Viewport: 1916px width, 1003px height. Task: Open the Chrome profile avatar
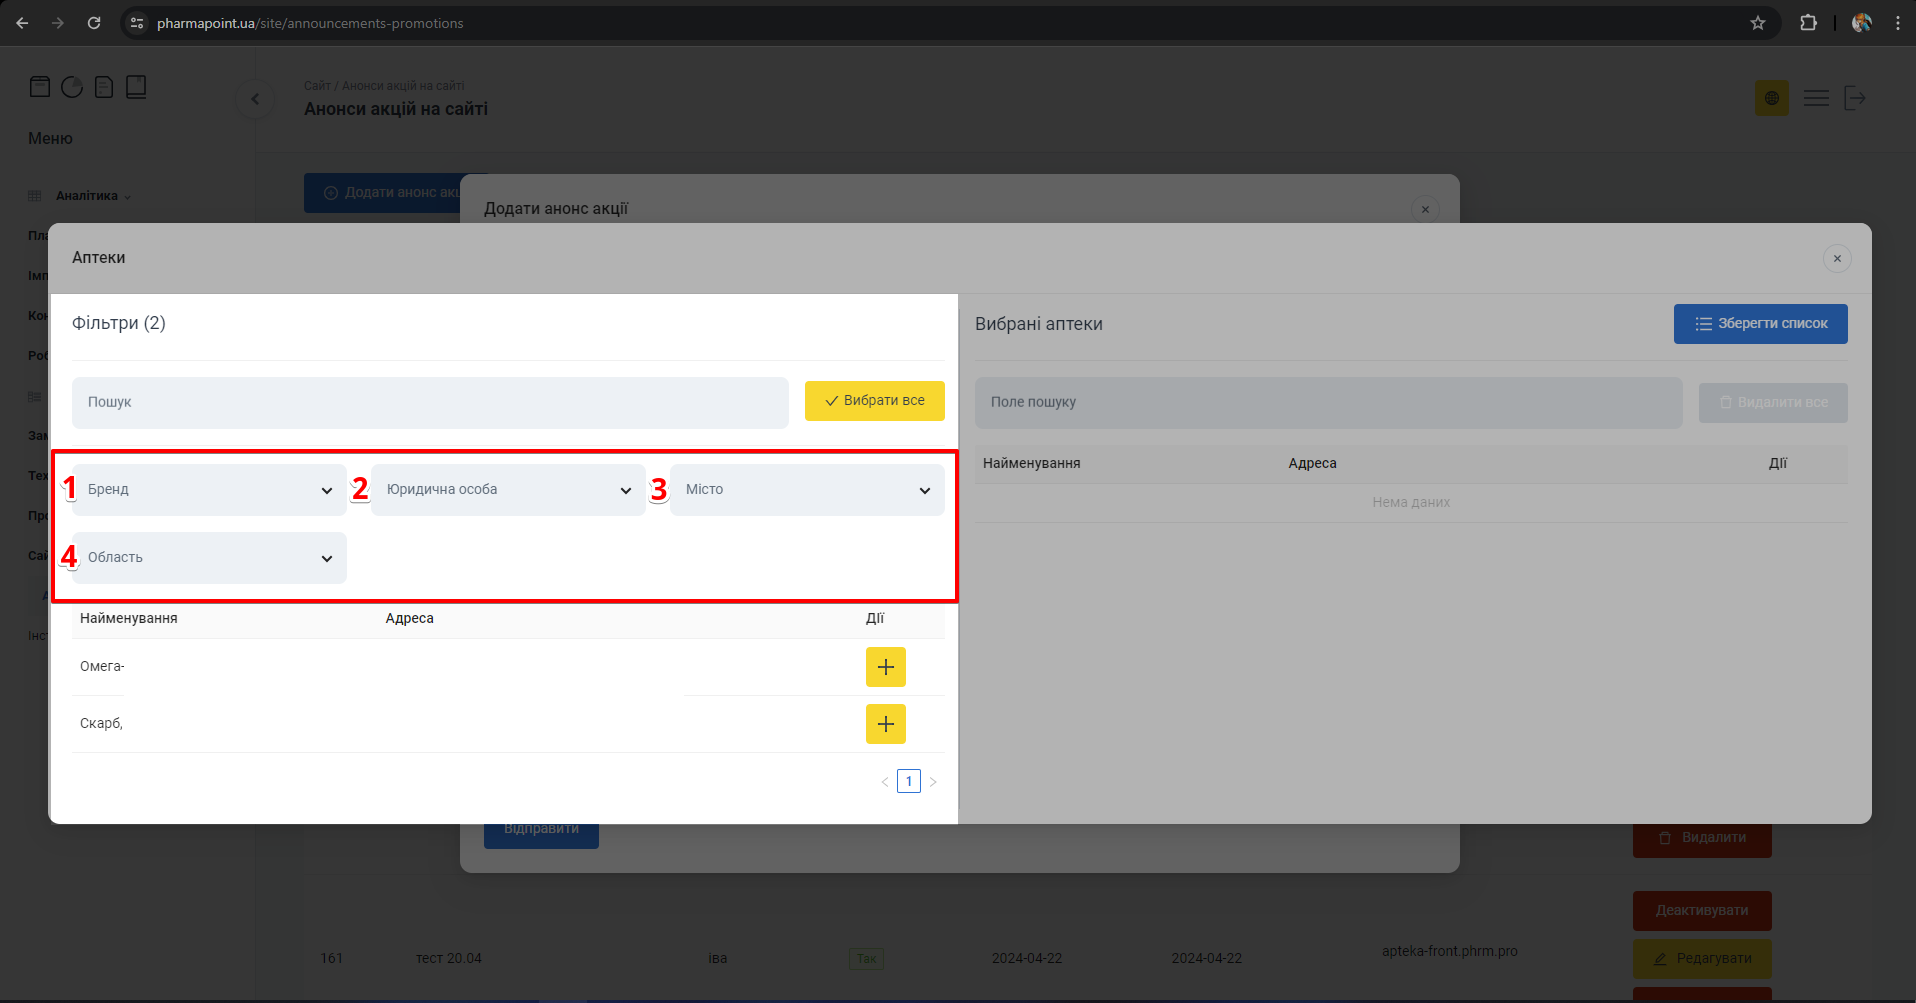[1862, 23]
